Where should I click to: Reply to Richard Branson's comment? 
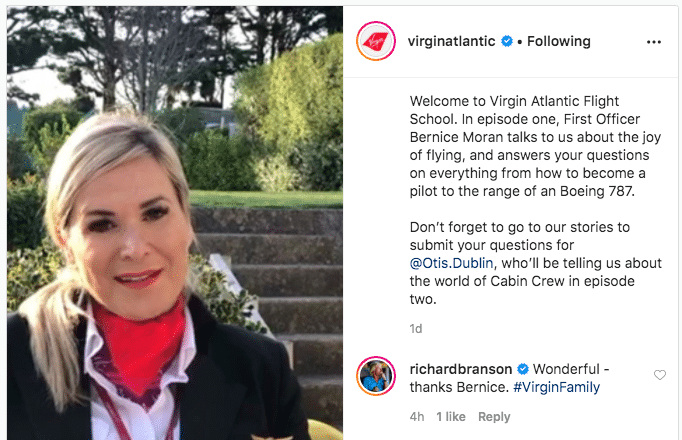pyautogui.click(x=494, y=417)
